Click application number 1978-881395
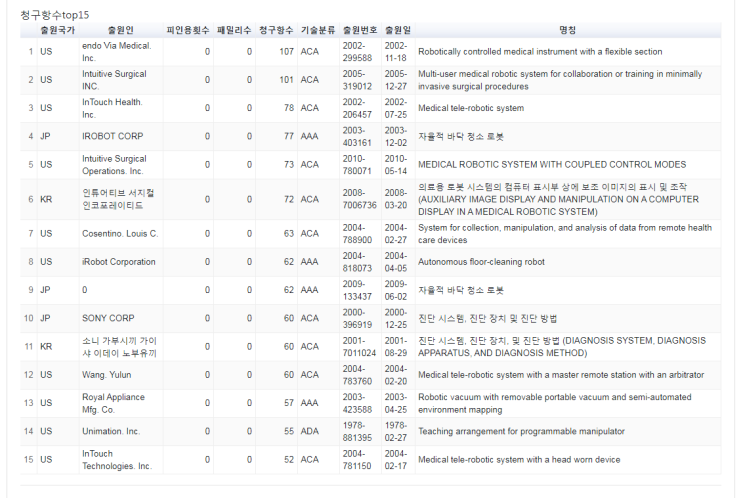Image resolution: width=743 pixels, height=498 pixels. point(357,431)
